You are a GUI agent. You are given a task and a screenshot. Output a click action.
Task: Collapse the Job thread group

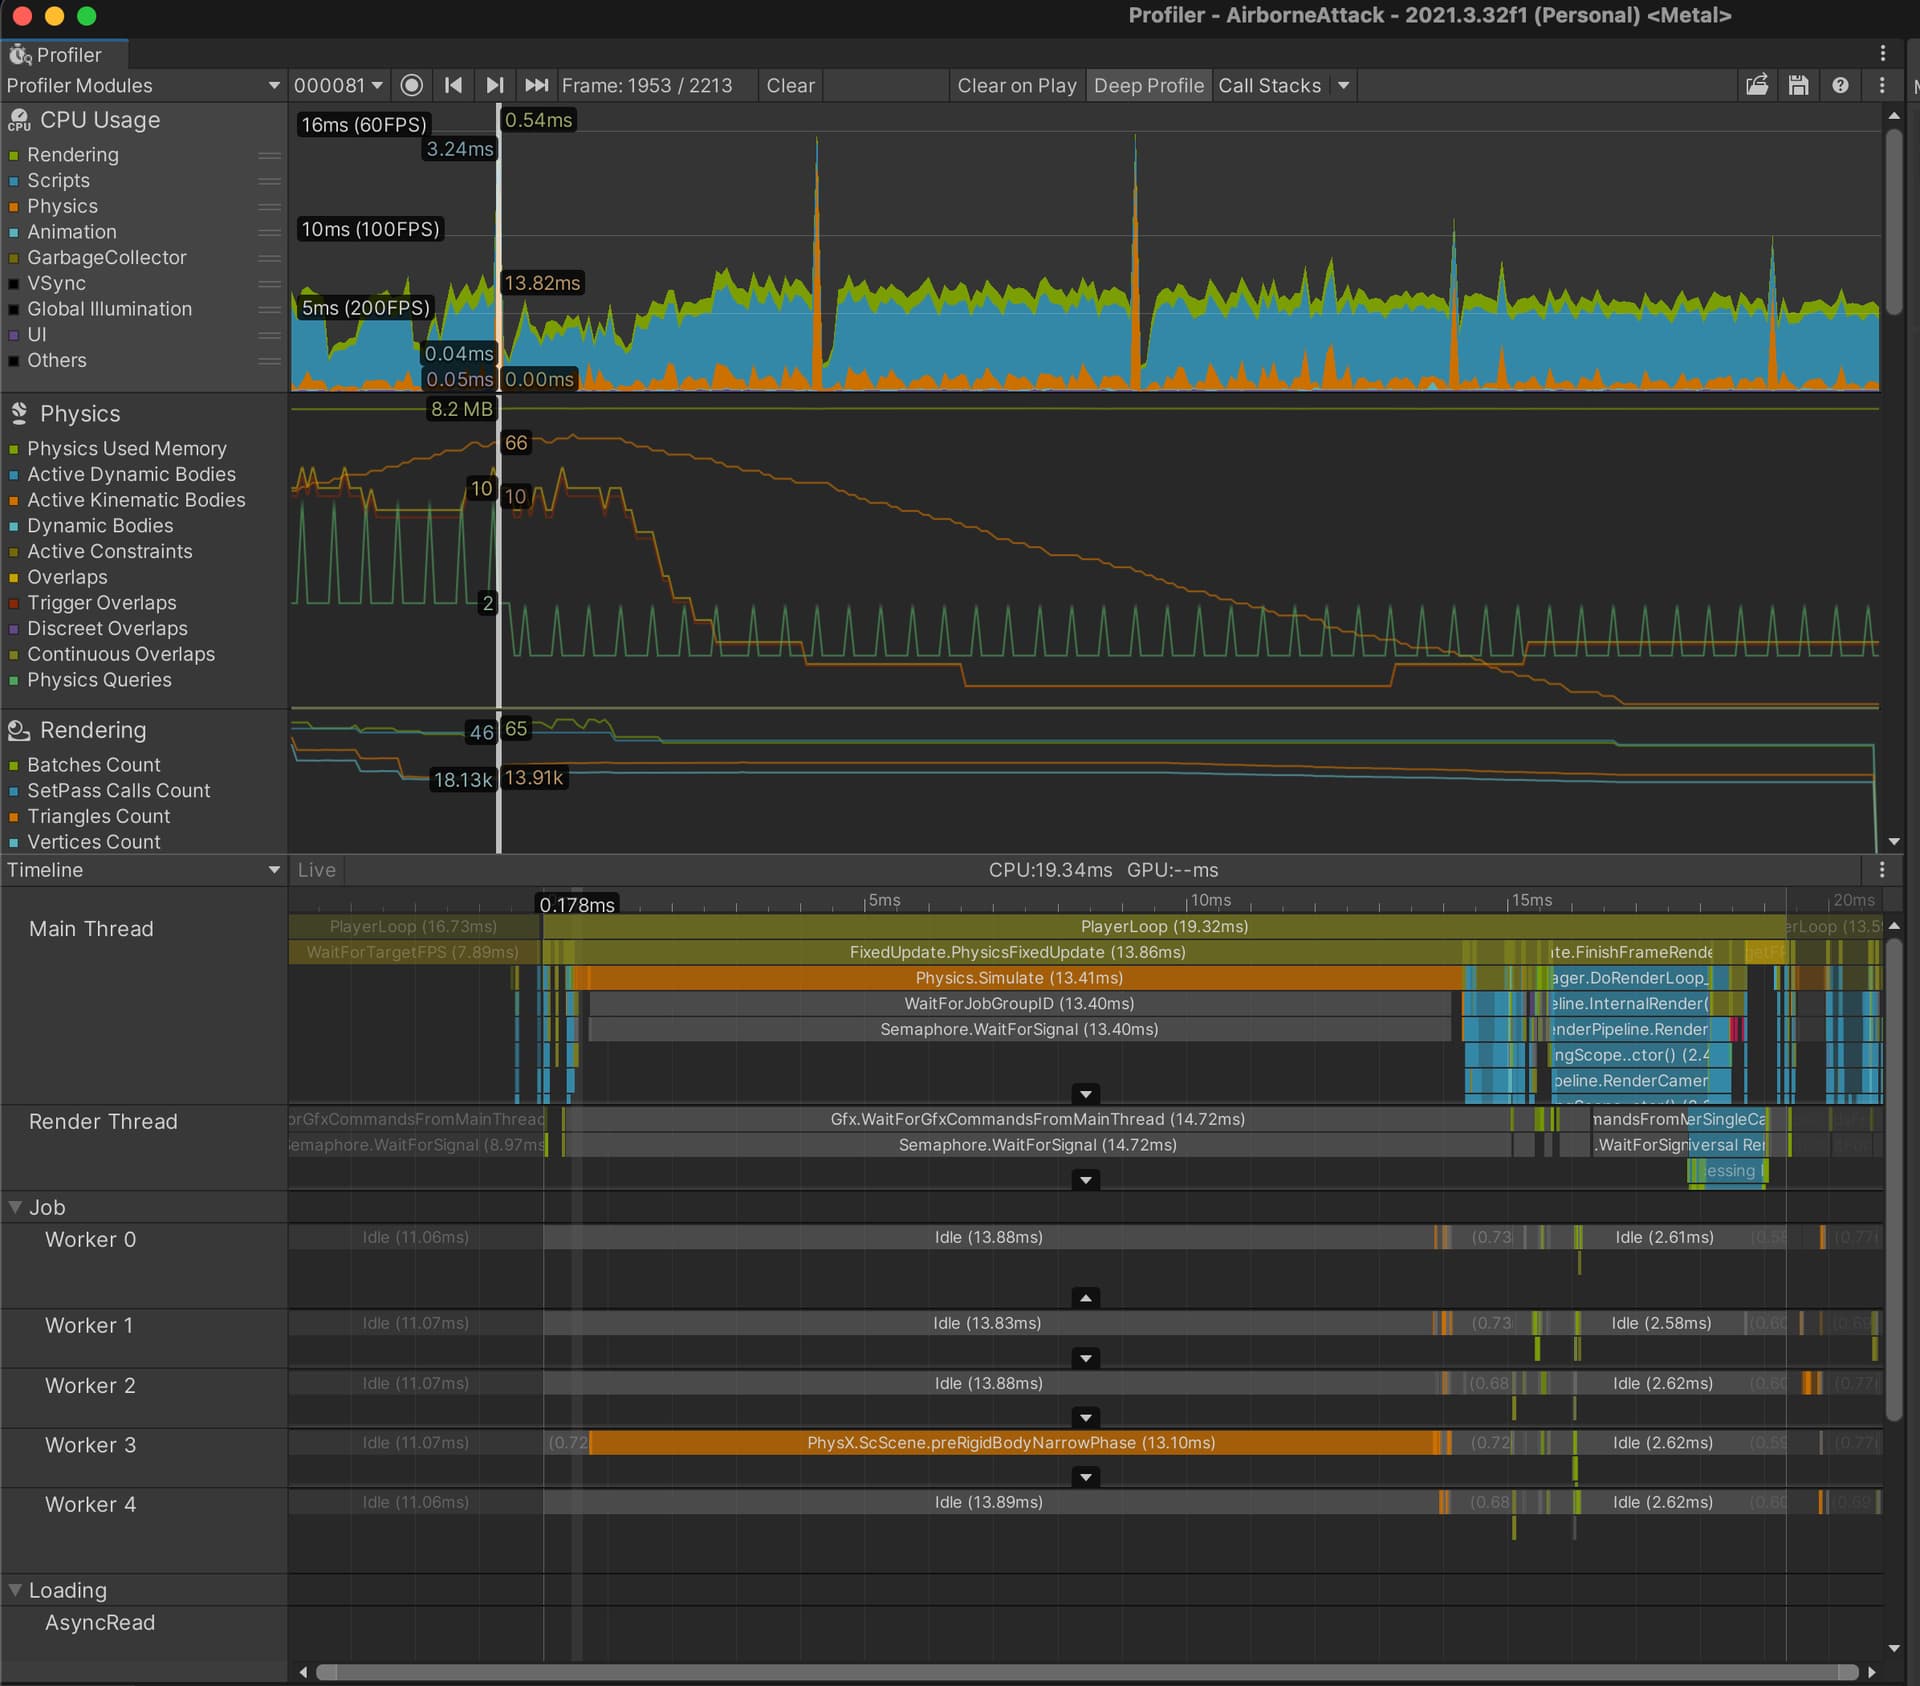coord(15,1207)
